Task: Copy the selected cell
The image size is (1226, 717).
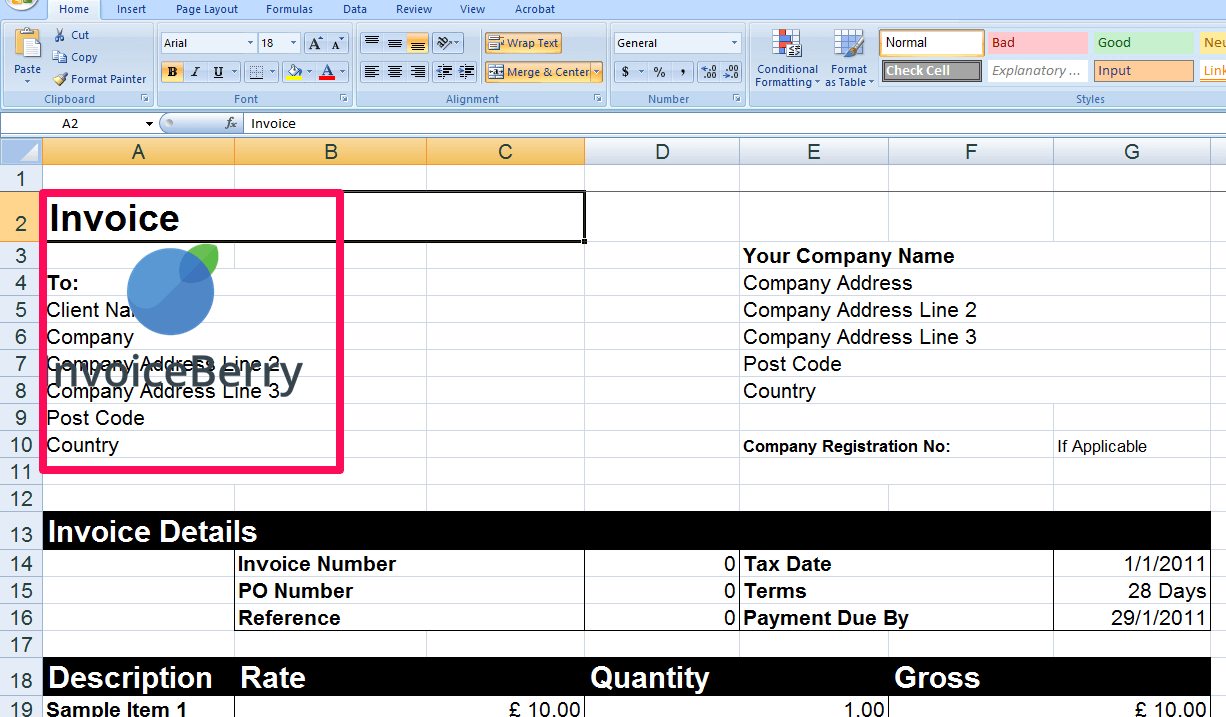Action: [x=75, y=57]
